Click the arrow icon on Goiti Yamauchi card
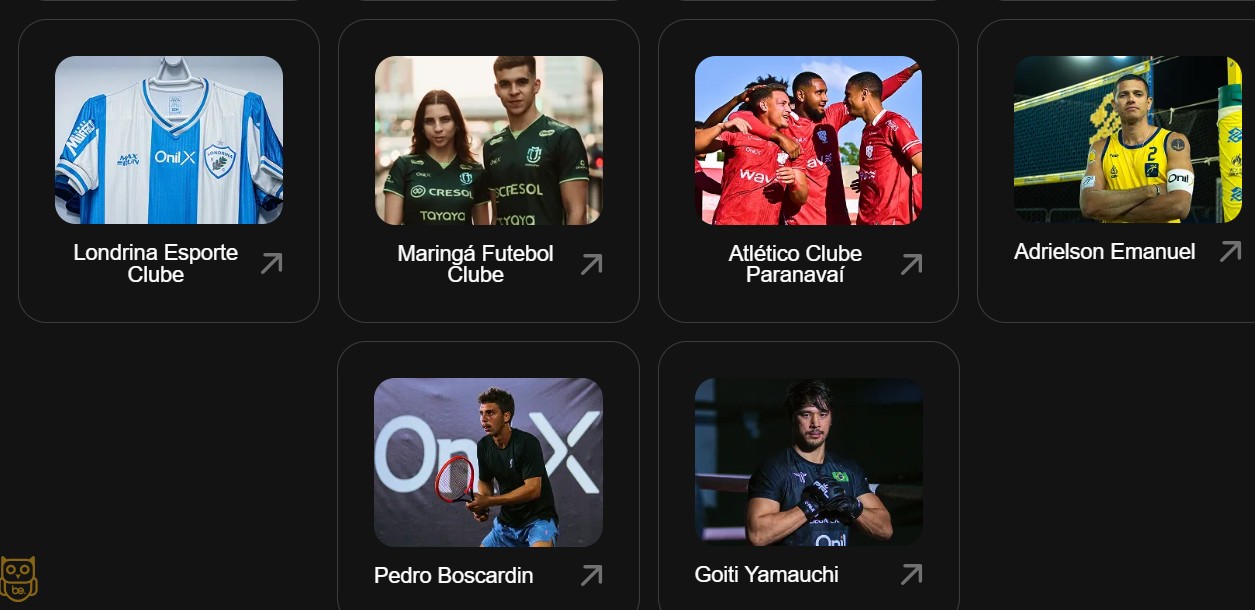1255x610 pixels. coord(911,575)
